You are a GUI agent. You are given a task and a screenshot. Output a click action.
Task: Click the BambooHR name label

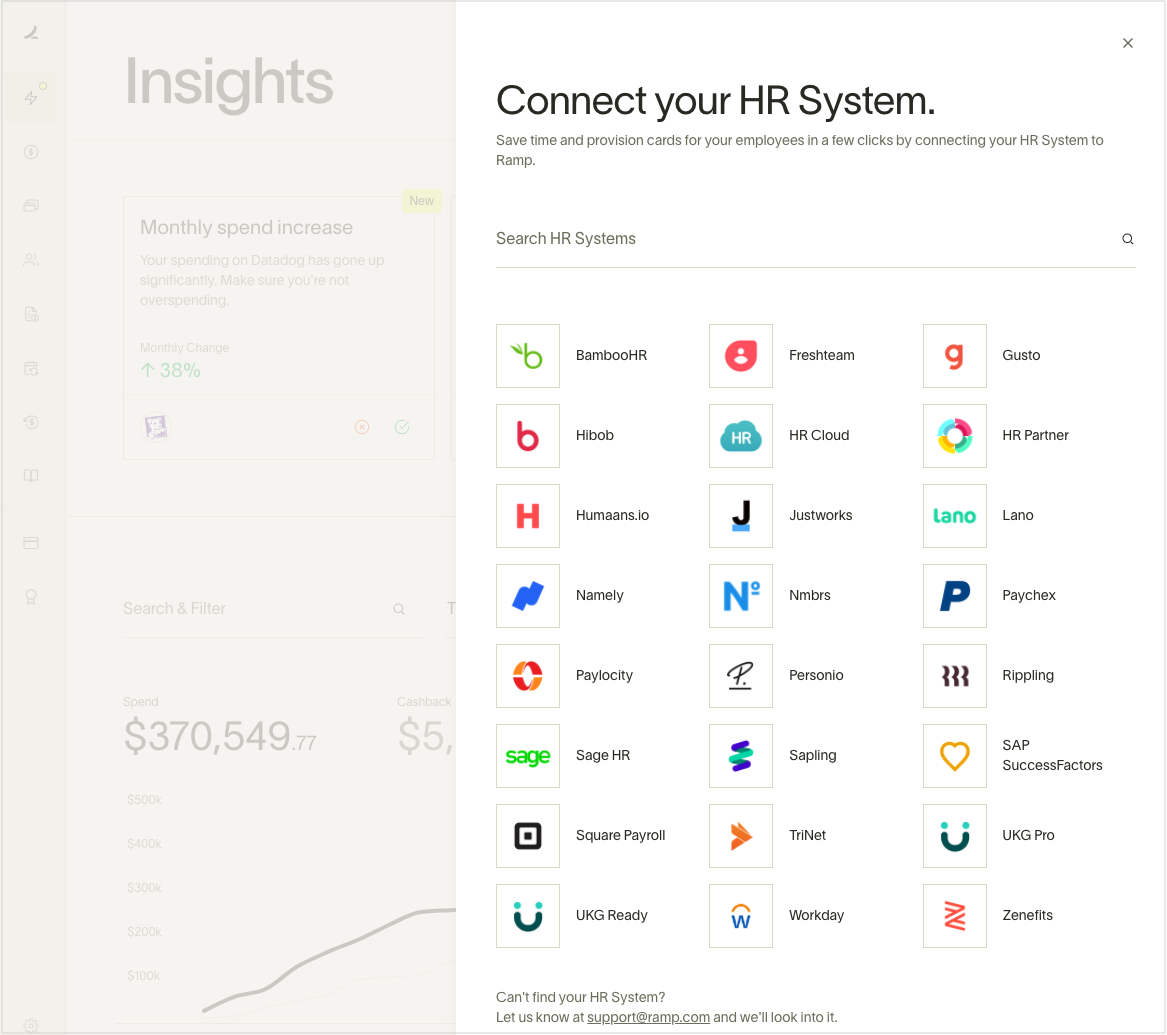click(x=611, y=356)
